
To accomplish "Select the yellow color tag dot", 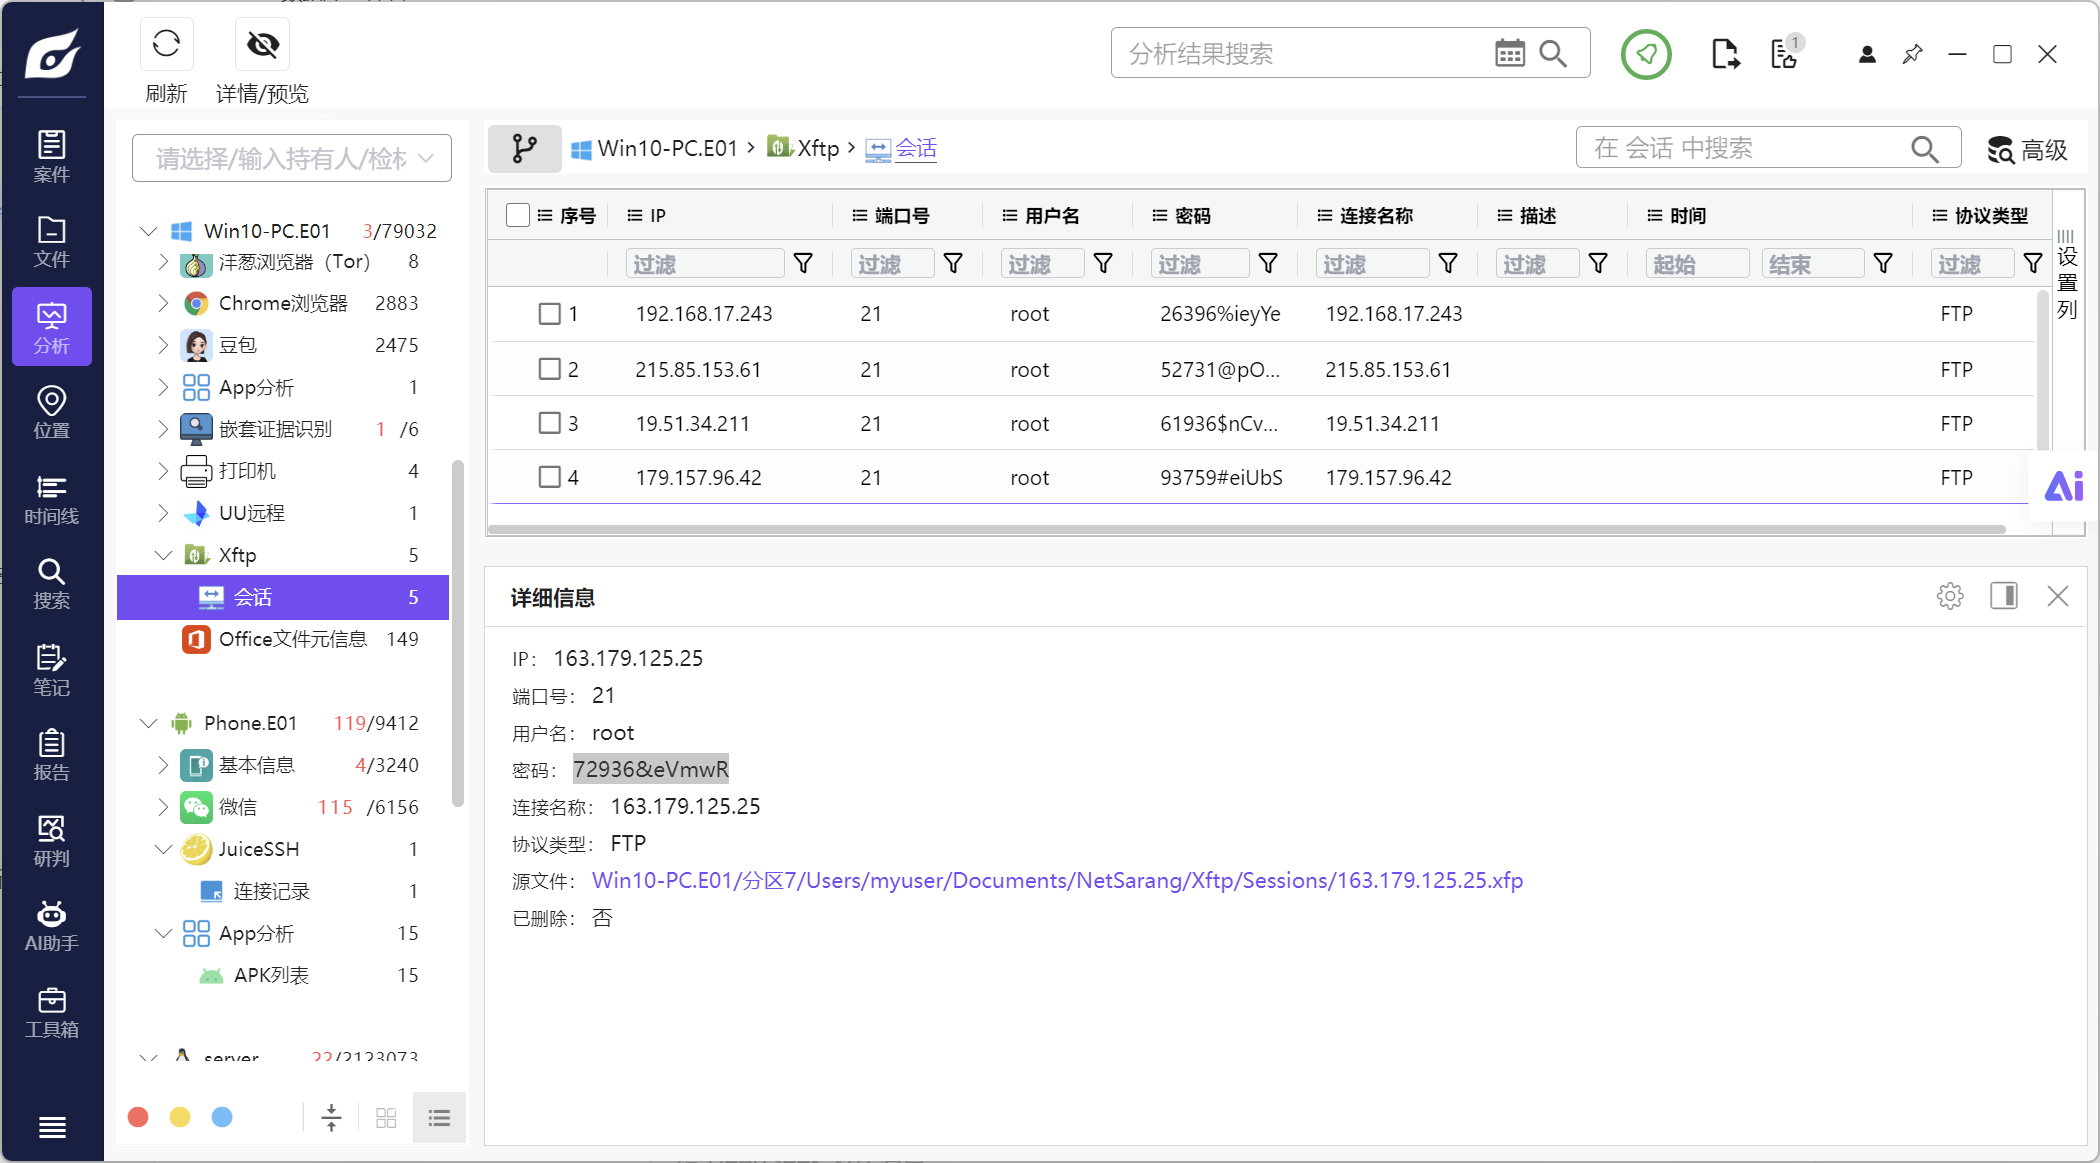I will pyautogui.click(x=180, y=1117).
